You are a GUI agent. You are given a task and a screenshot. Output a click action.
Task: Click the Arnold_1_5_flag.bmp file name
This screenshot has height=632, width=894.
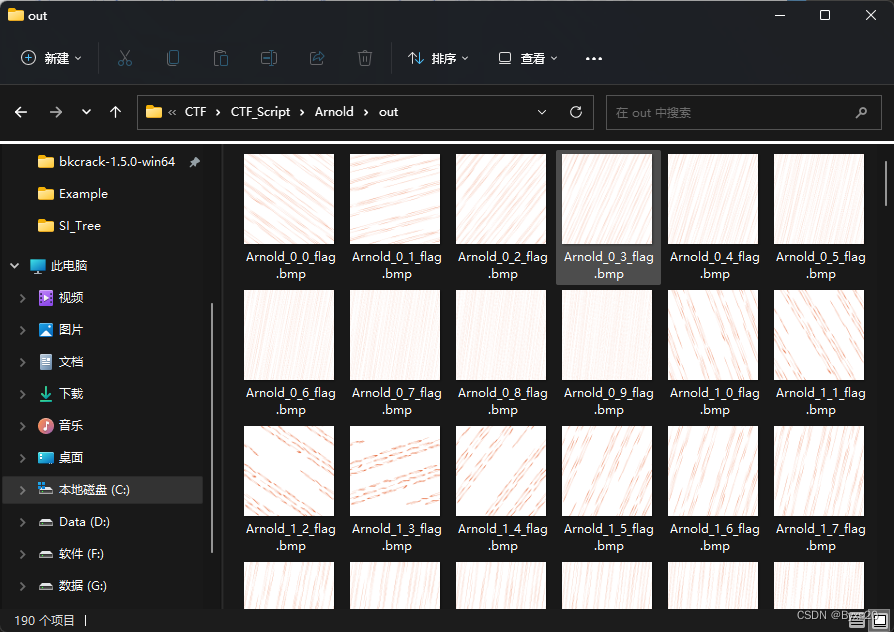tap(608, 537)
